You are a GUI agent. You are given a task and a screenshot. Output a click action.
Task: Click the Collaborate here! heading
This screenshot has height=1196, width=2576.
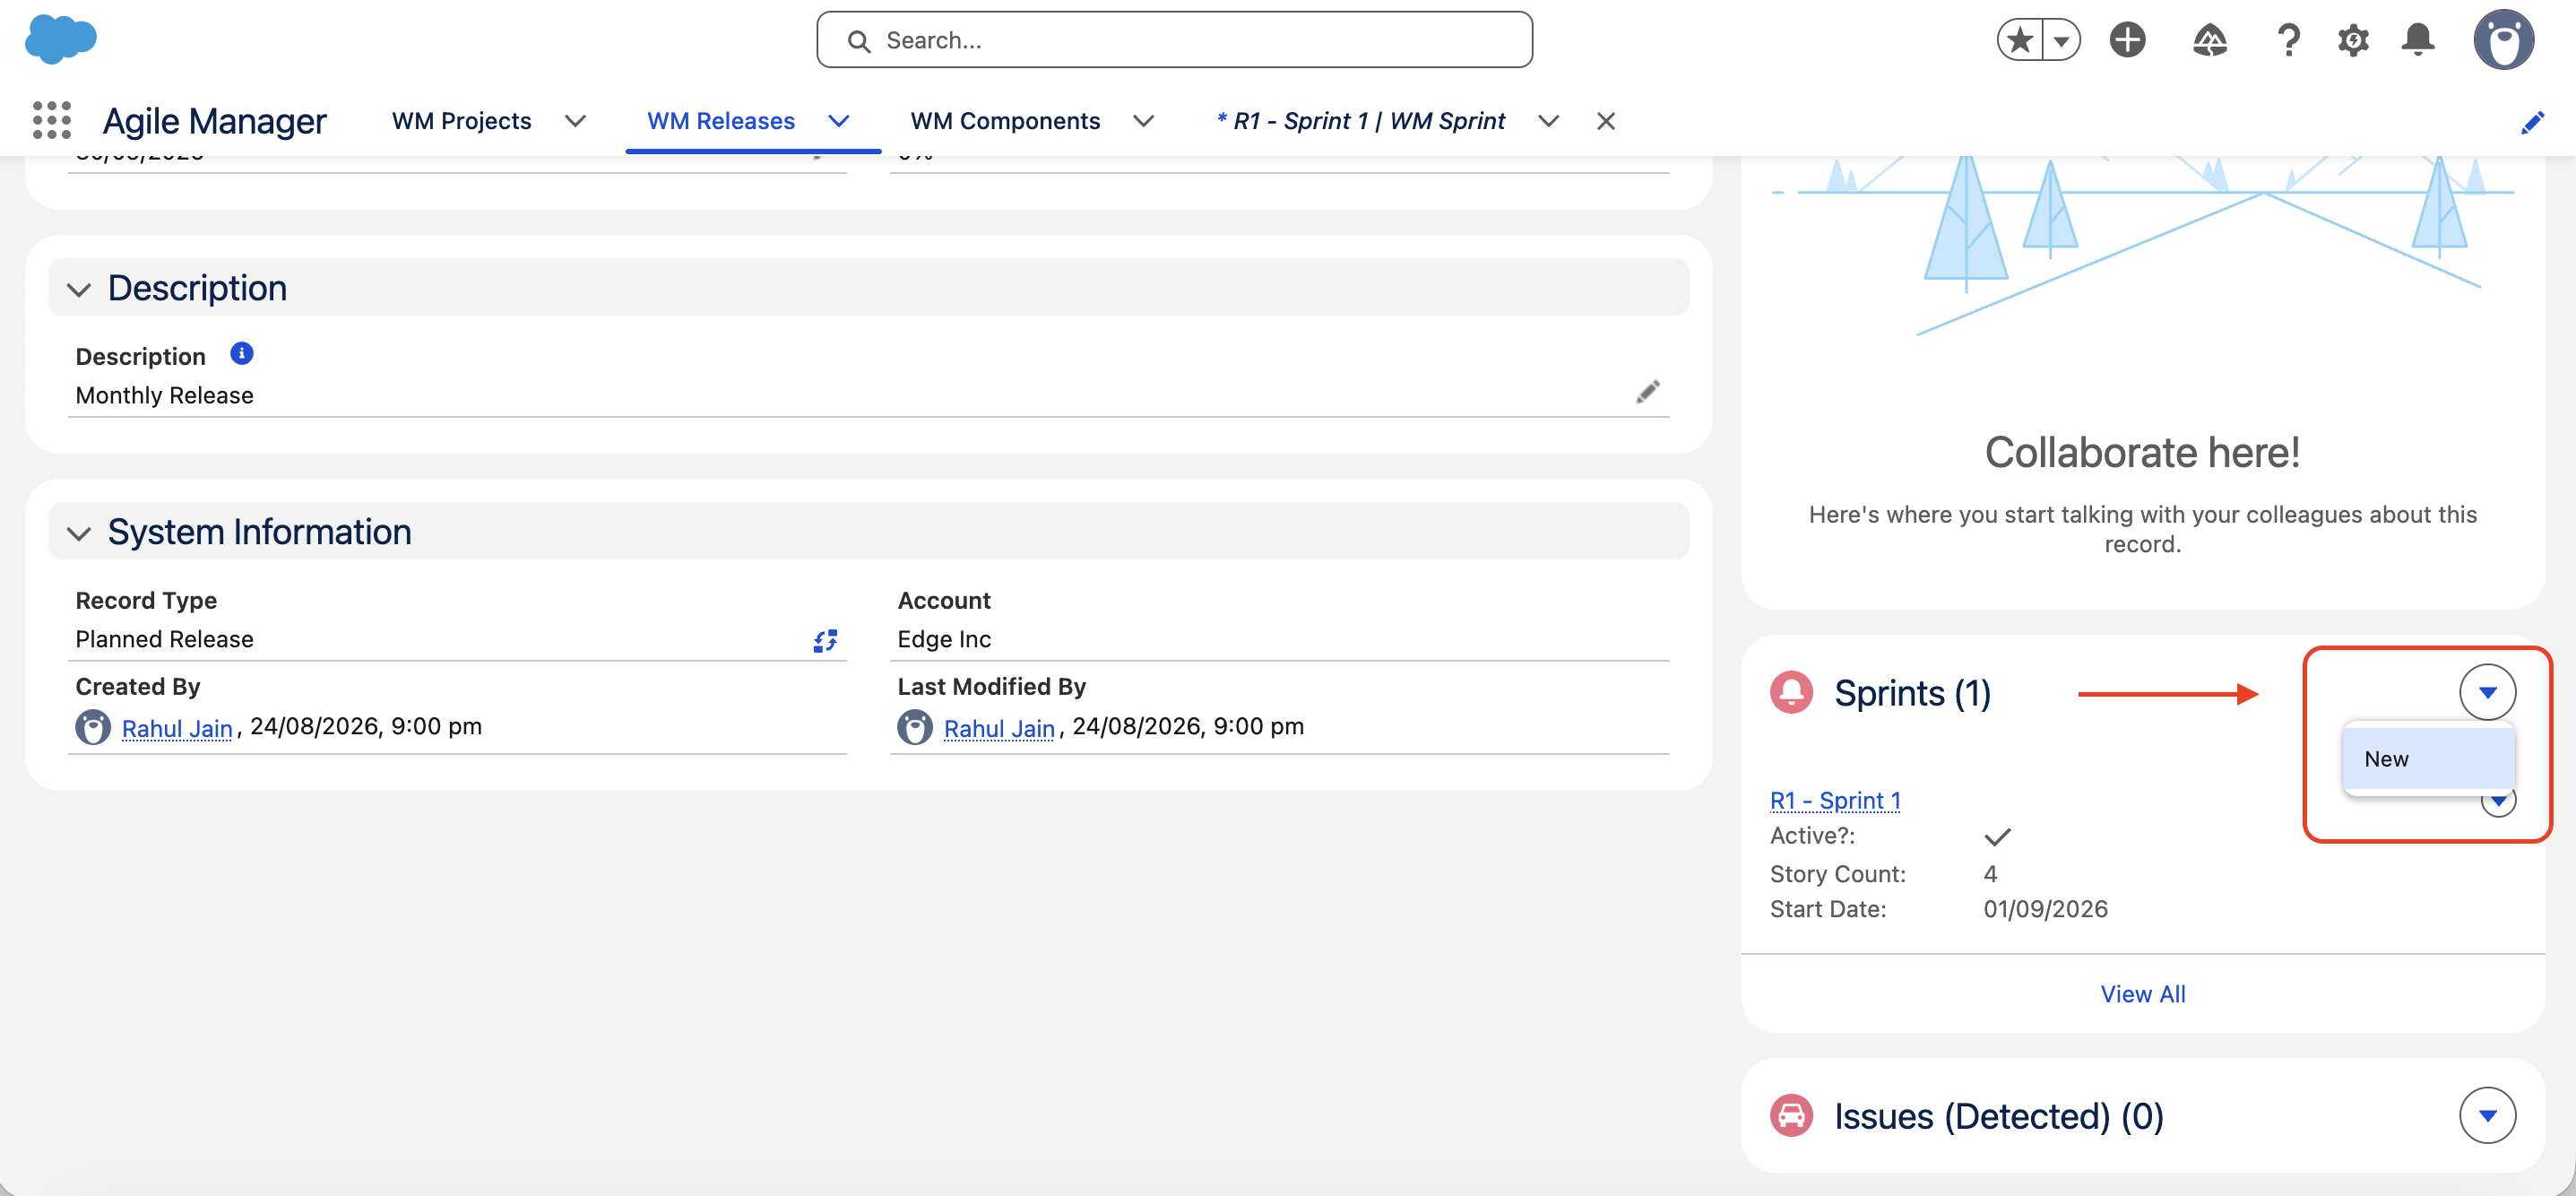pyautogui.click(x=2142, y=453)
